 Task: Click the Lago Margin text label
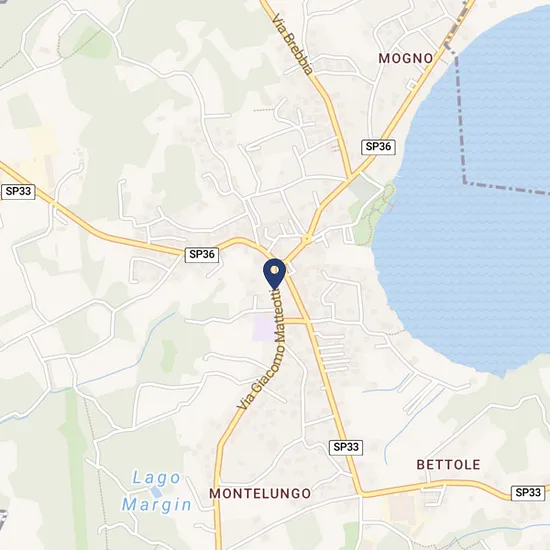coord(156,491)
